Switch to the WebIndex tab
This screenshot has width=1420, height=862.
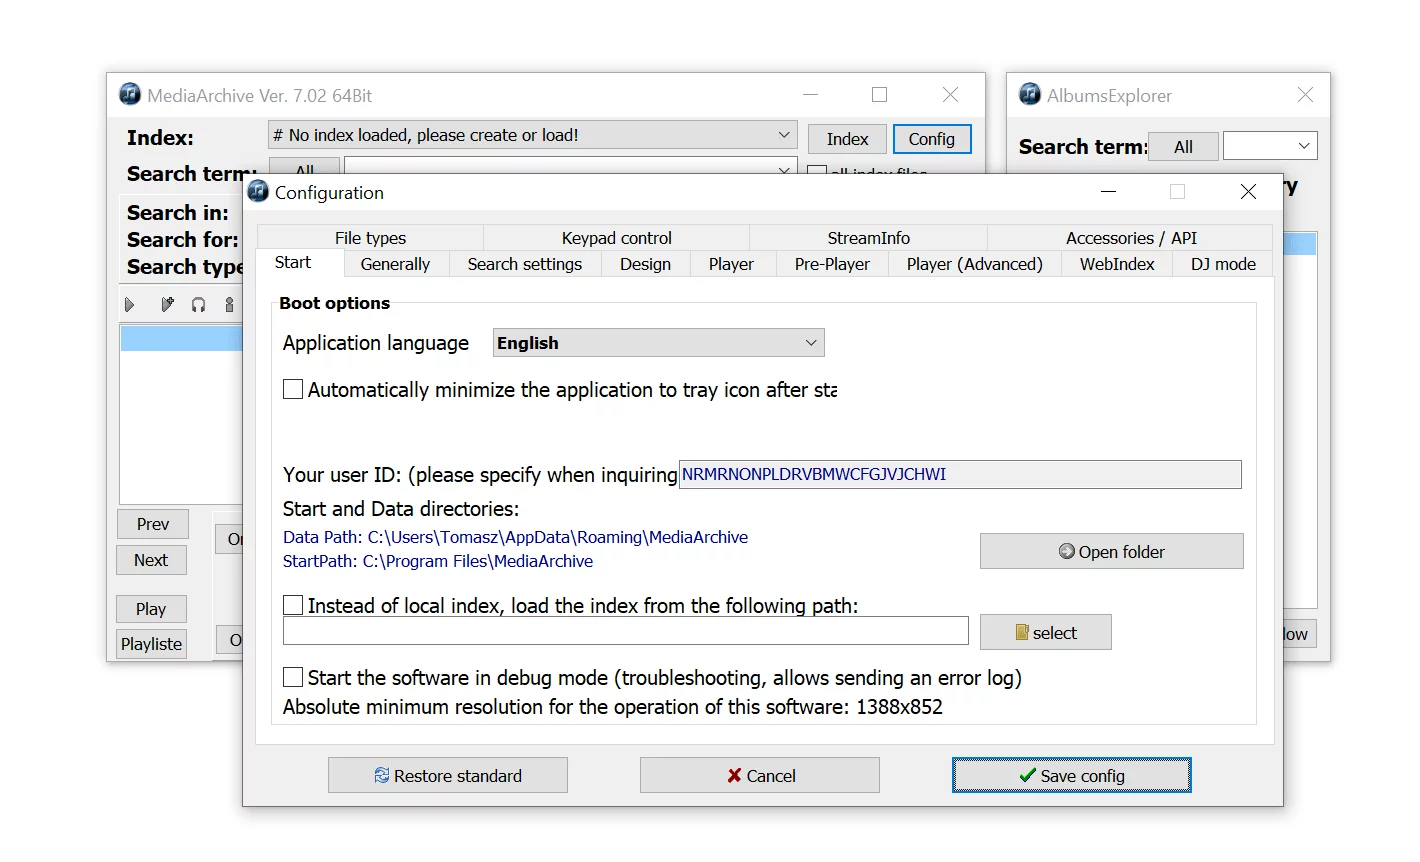pyautogui.click(x=1117, y=264)
